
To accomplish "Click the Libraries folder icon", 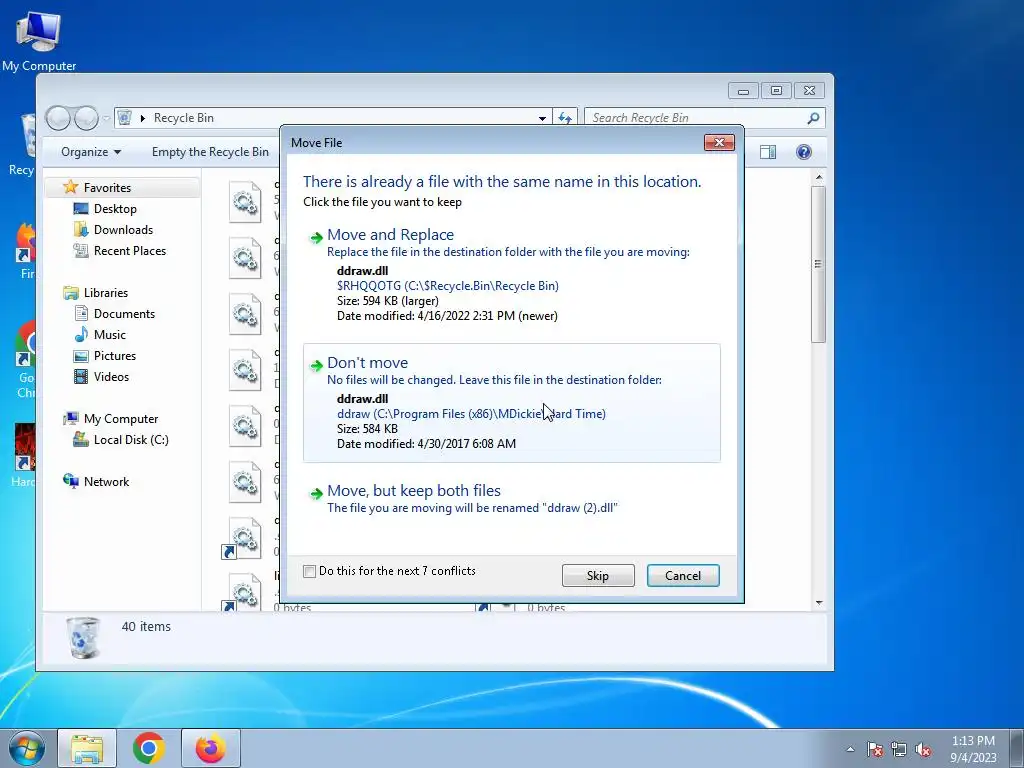I will [71, 293].
